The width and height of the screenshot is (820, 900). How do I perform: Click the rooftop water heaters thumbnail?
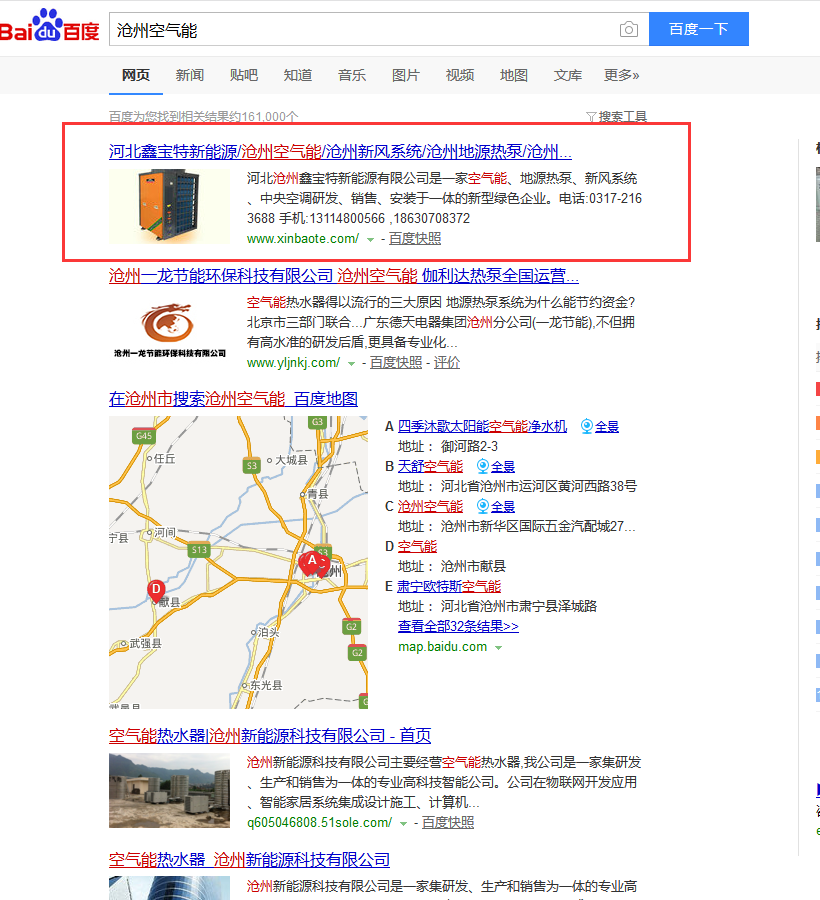click(169, 790)
